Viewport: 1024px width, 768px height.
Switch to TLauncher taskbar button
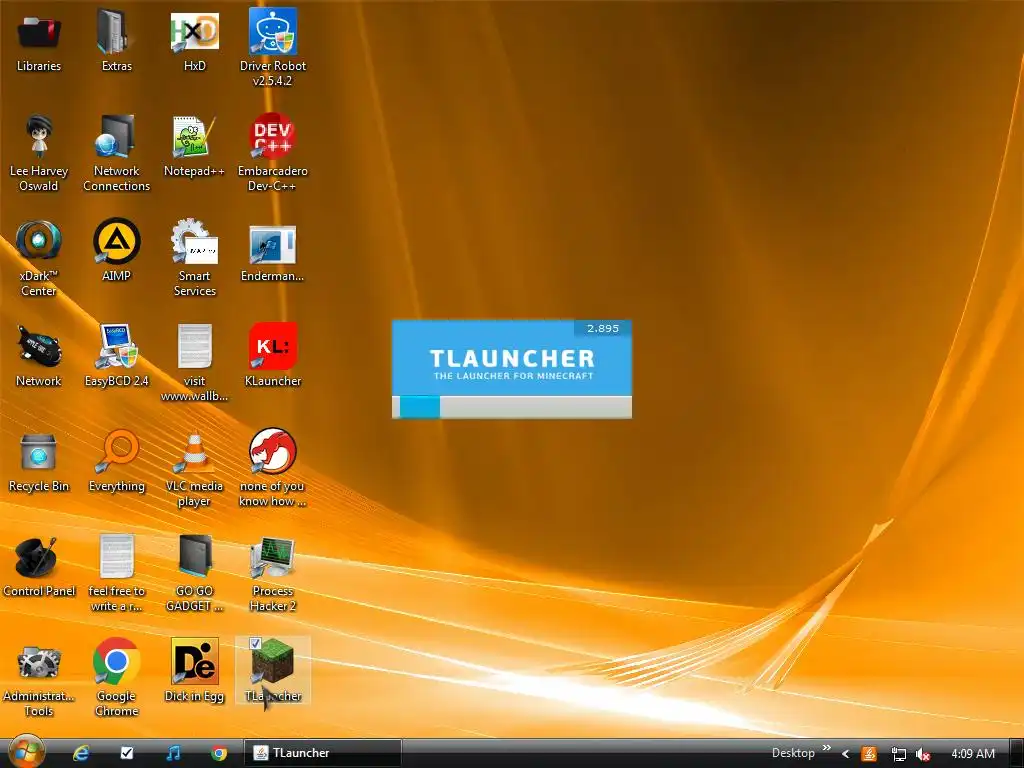click(x=323, y=753)
